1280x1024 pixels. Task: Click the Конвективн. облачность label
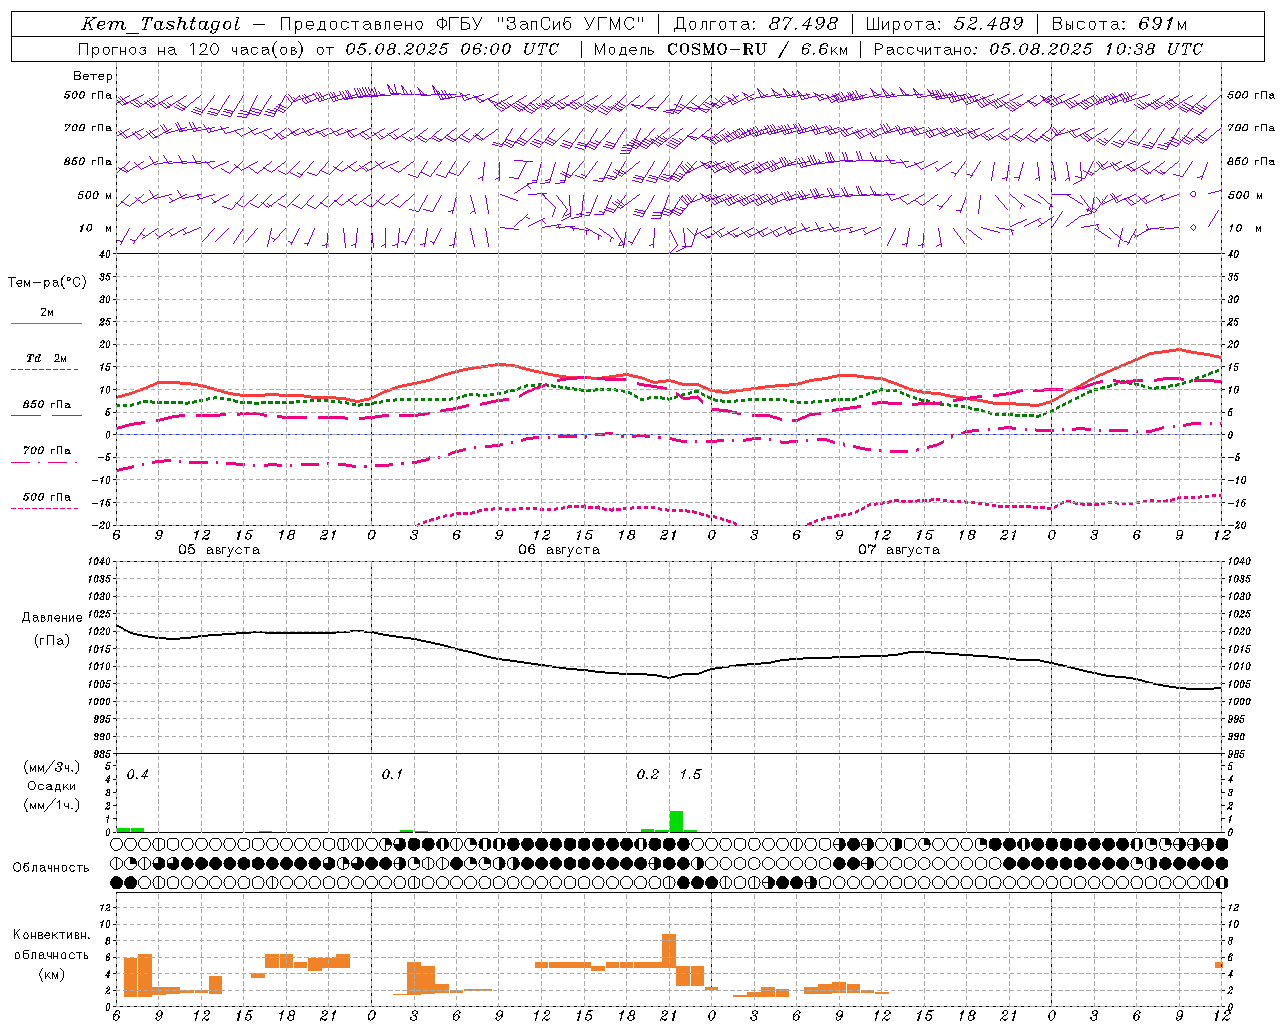tap(52, 945)
